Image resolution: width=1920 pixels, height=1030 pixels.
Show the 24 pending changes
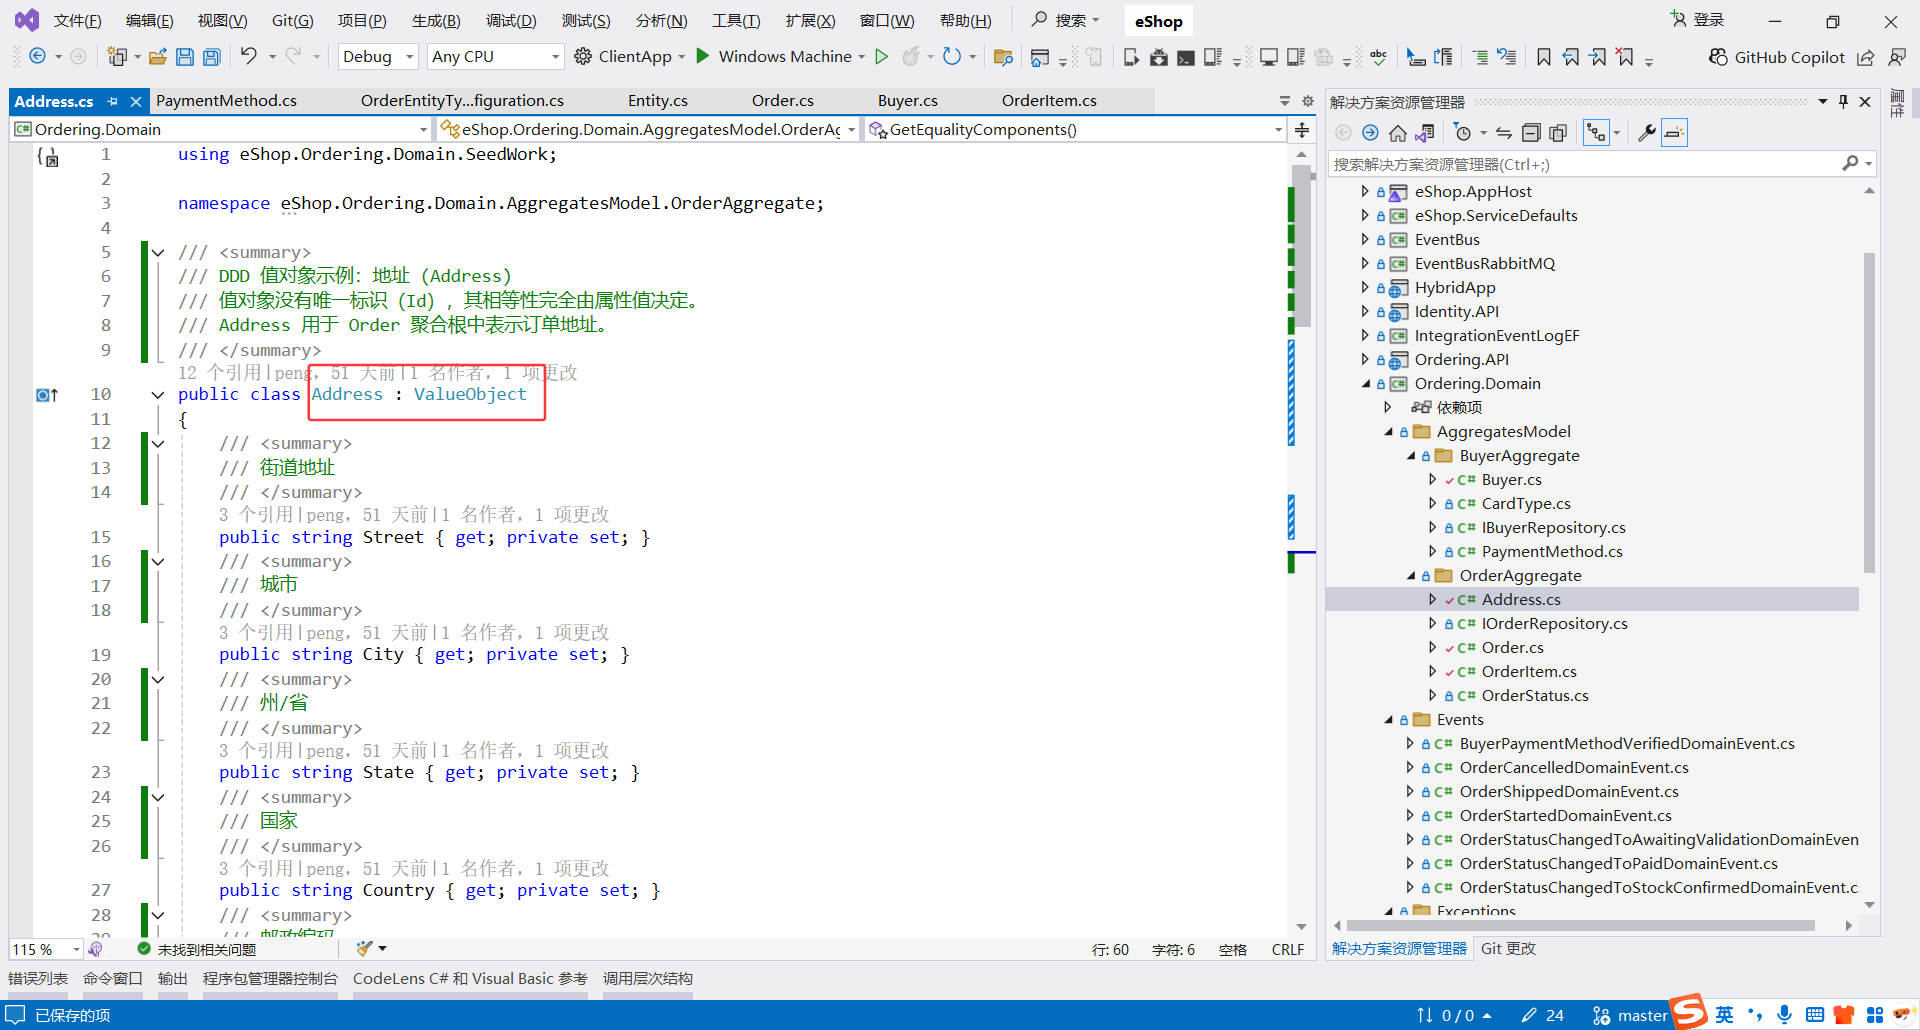tap(1543, 1015)
